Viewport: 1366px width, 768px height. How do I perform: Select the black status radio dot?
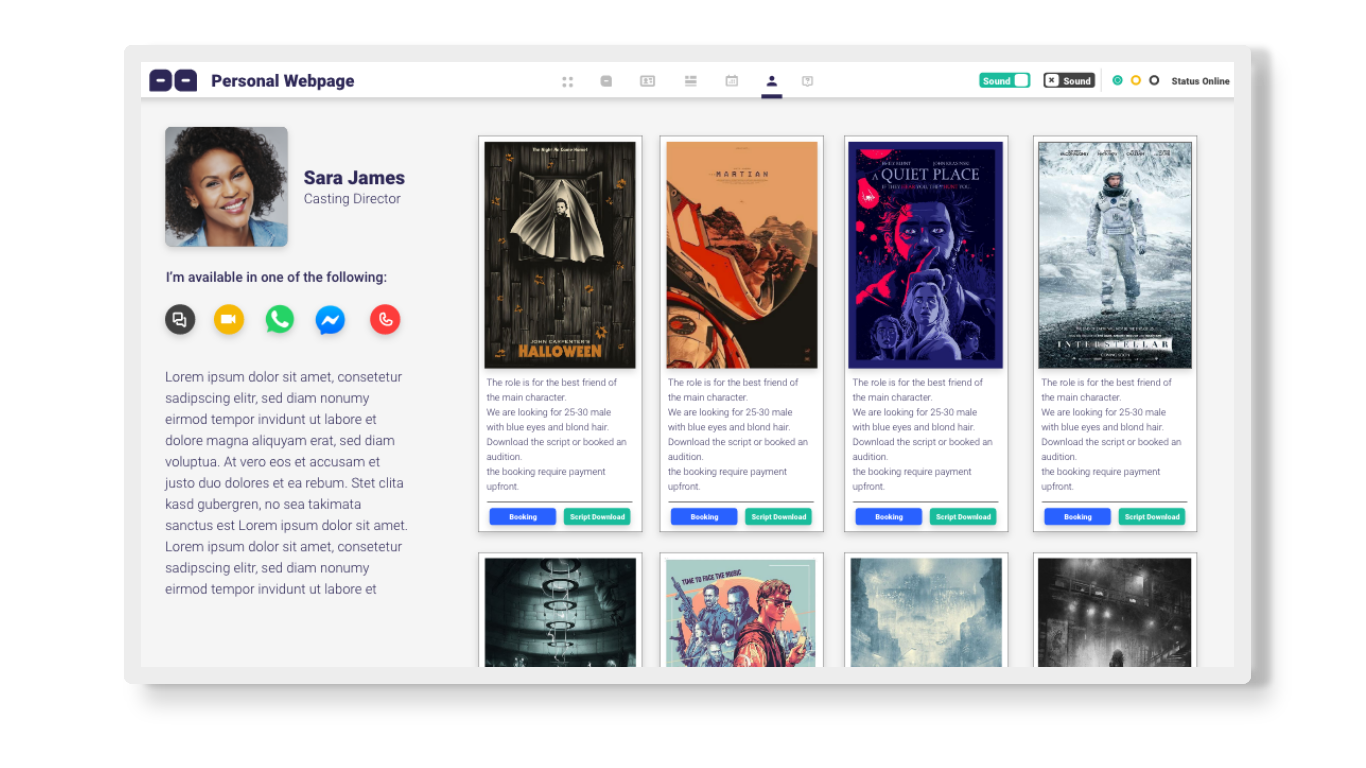1154,81
